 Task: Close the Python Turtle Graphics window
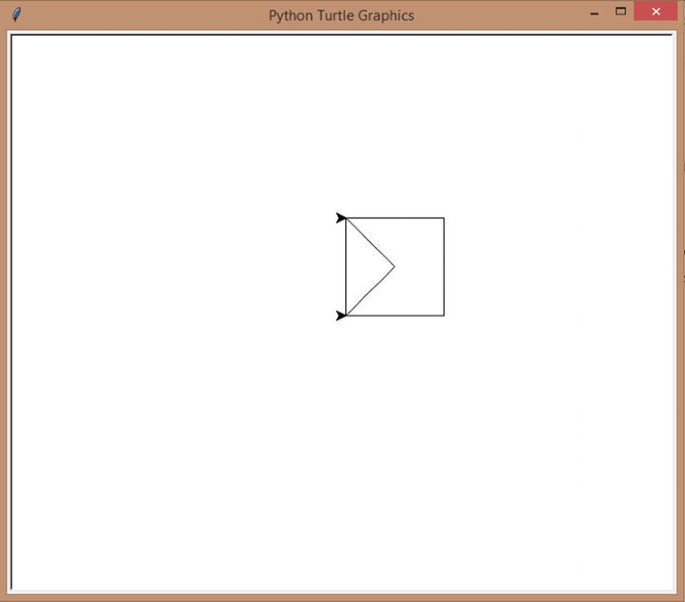[655, 12]
